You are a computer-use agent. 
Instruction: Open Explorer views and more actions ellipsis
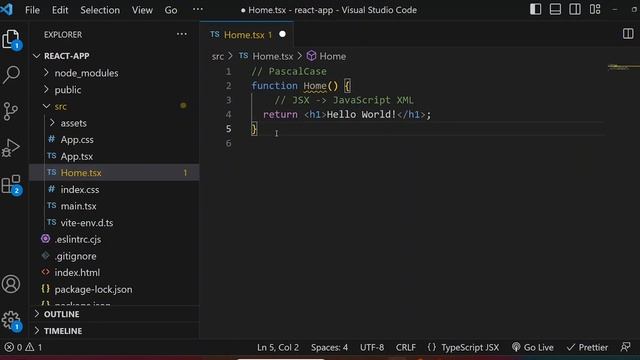[x=182, y=34]
